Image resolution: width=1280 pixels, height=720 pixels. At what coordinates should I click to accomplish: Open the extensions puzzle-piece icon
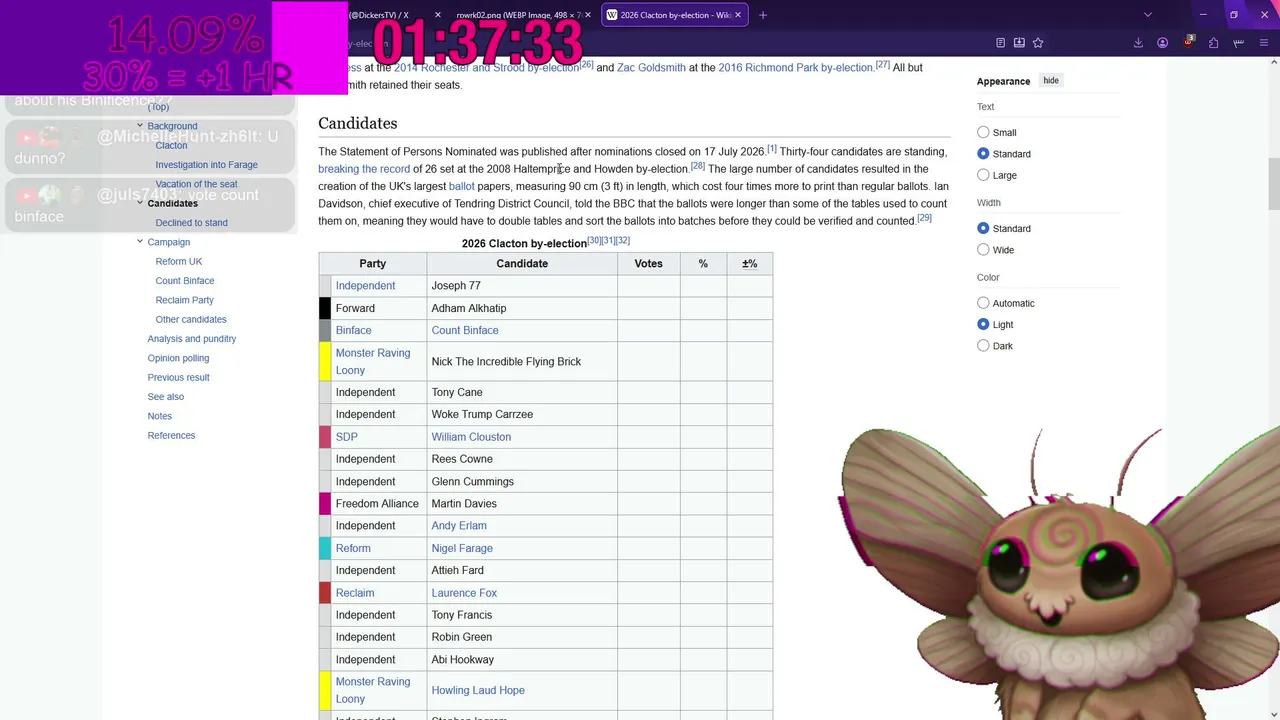pyautogui.click(x=1213, y=43)
